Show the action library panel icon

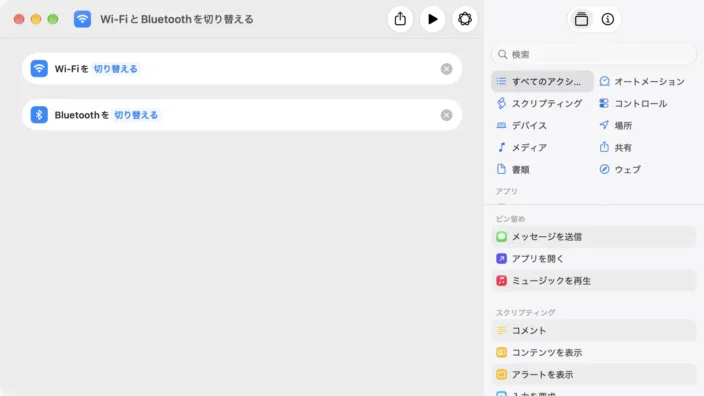pyautogui.click(x=581, y=19)
